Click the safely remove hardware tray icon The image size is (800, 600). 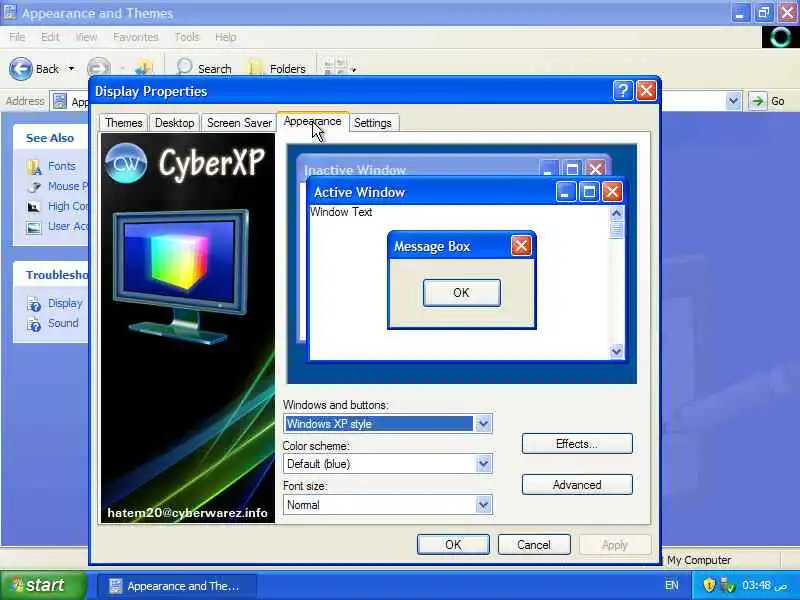tap(727, 585)
